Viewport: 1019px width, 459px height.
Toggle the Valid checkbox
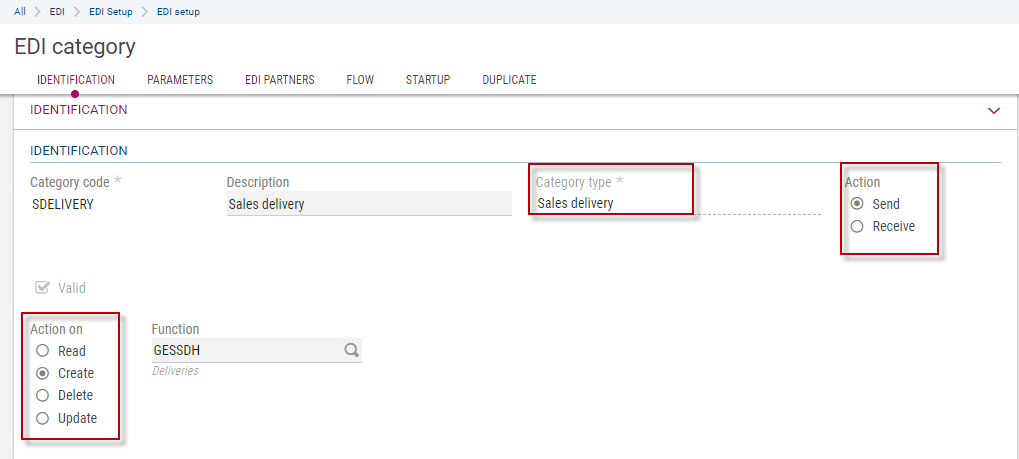pyautogui.click(x=42, y=288)
